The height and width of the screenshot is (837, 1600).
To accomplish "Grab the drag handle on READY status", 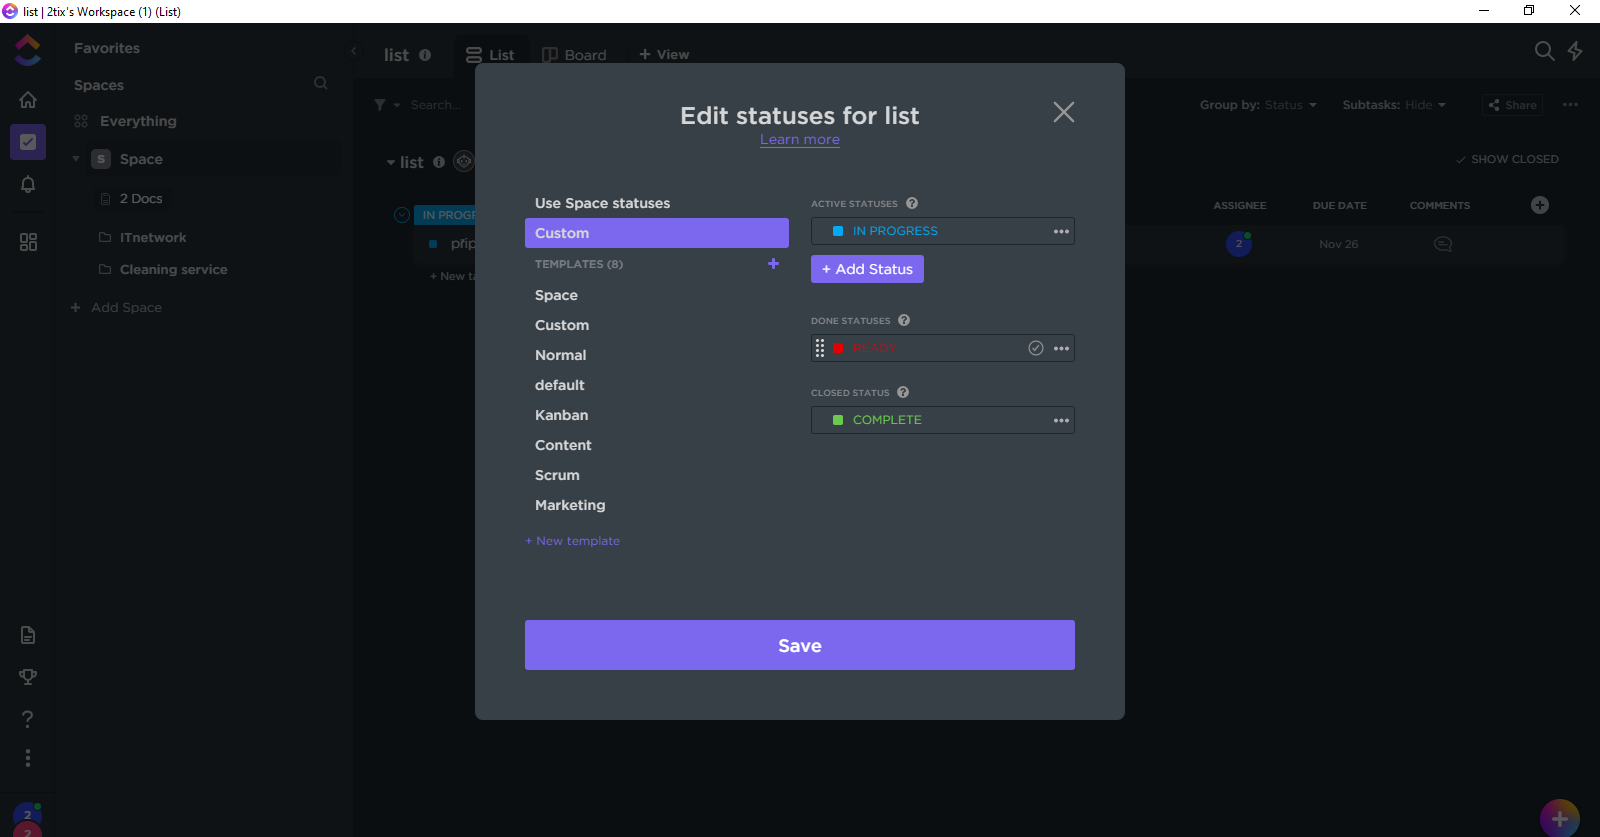I will (x=820, y=348).
